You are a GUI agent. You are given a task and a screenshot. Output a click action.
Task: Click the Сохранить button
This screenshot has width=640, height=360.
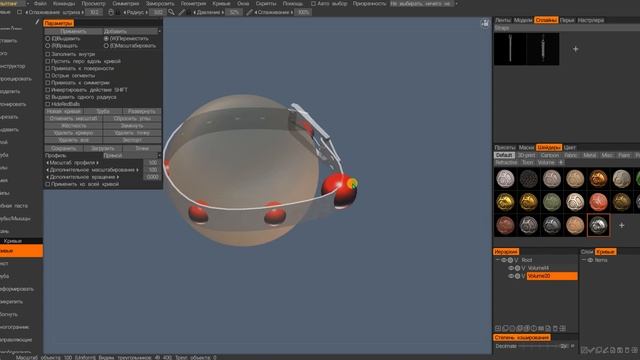pos(64,149)
